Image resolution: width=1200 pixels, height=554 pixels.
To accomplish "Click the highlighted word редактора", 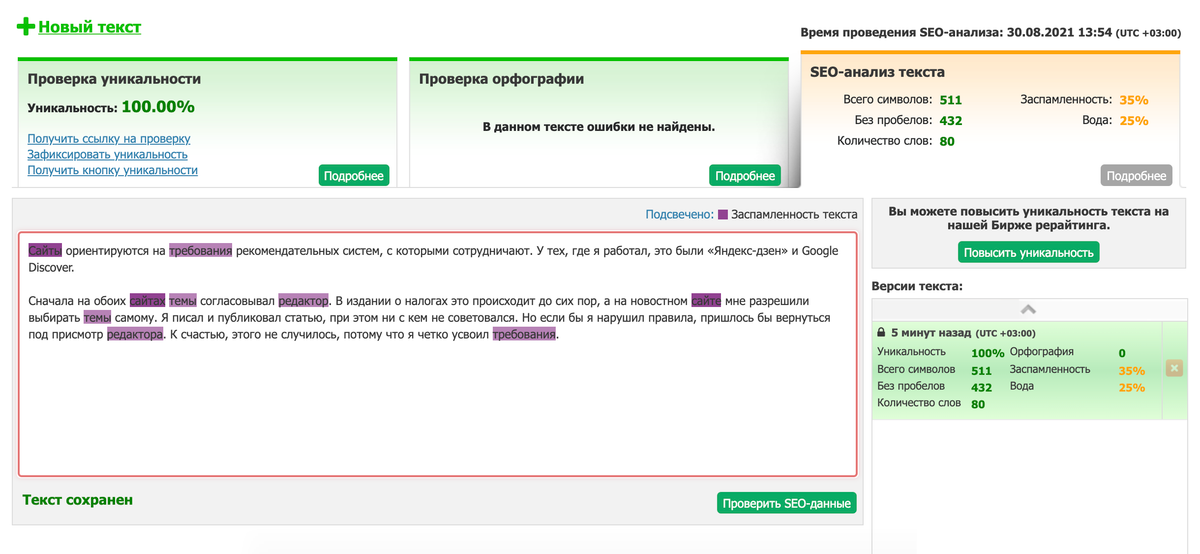I will 135,334.
